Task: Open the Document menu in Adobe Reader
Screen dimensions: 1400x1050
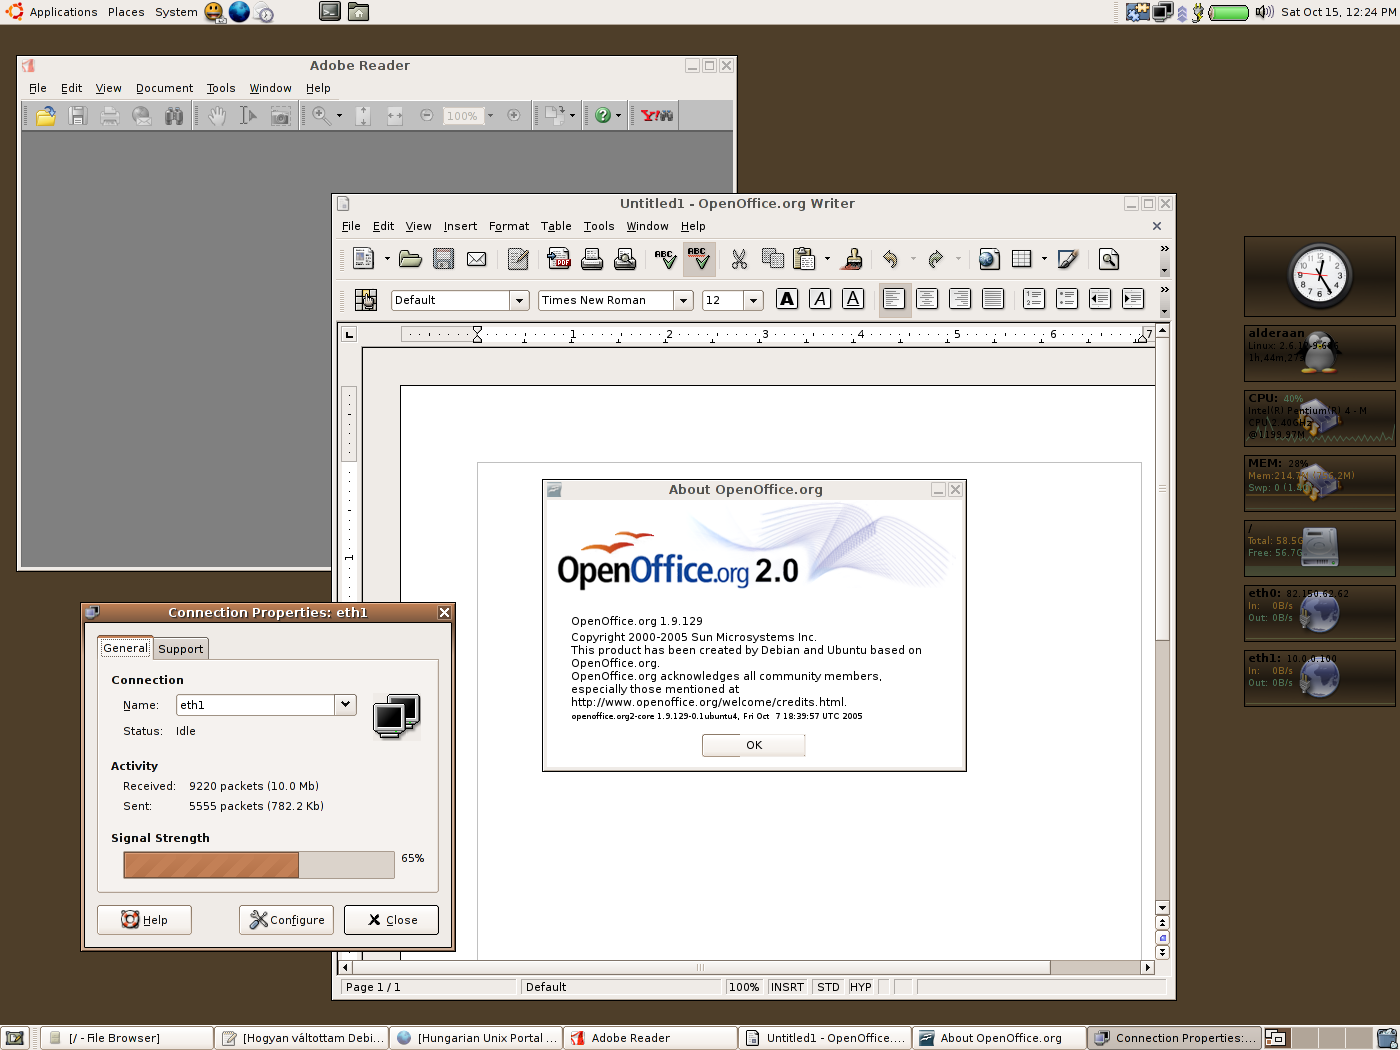Action: tap(164, 88)
